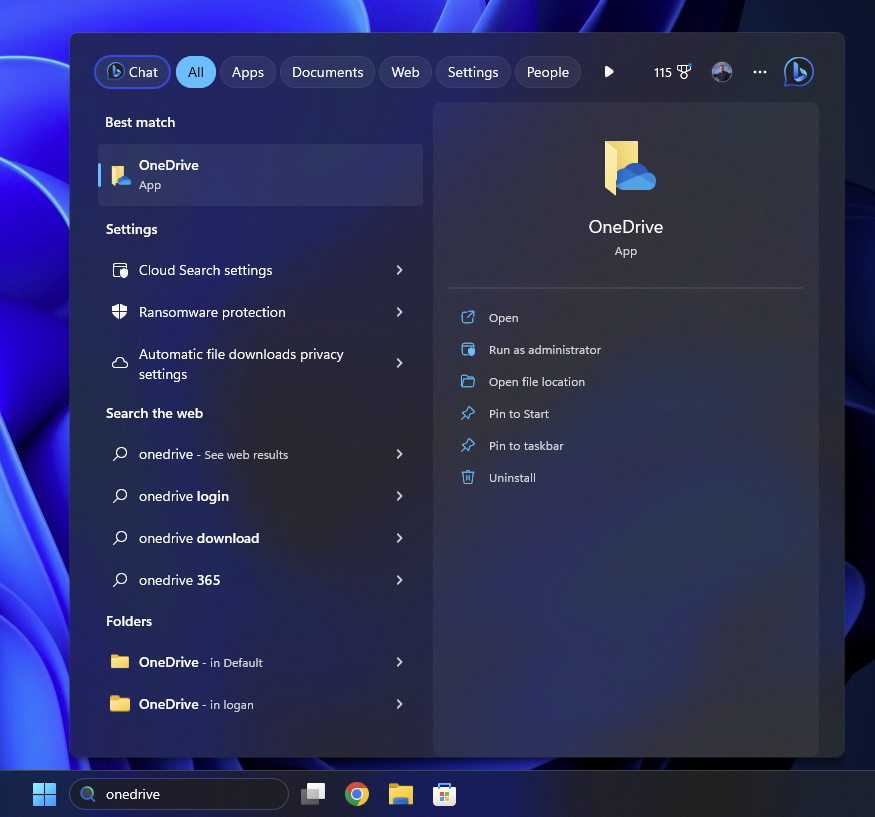Expand the onedrive See web results chevron
Image resolution: width=875 pixels, height=817 pixels.
point(400,454)
